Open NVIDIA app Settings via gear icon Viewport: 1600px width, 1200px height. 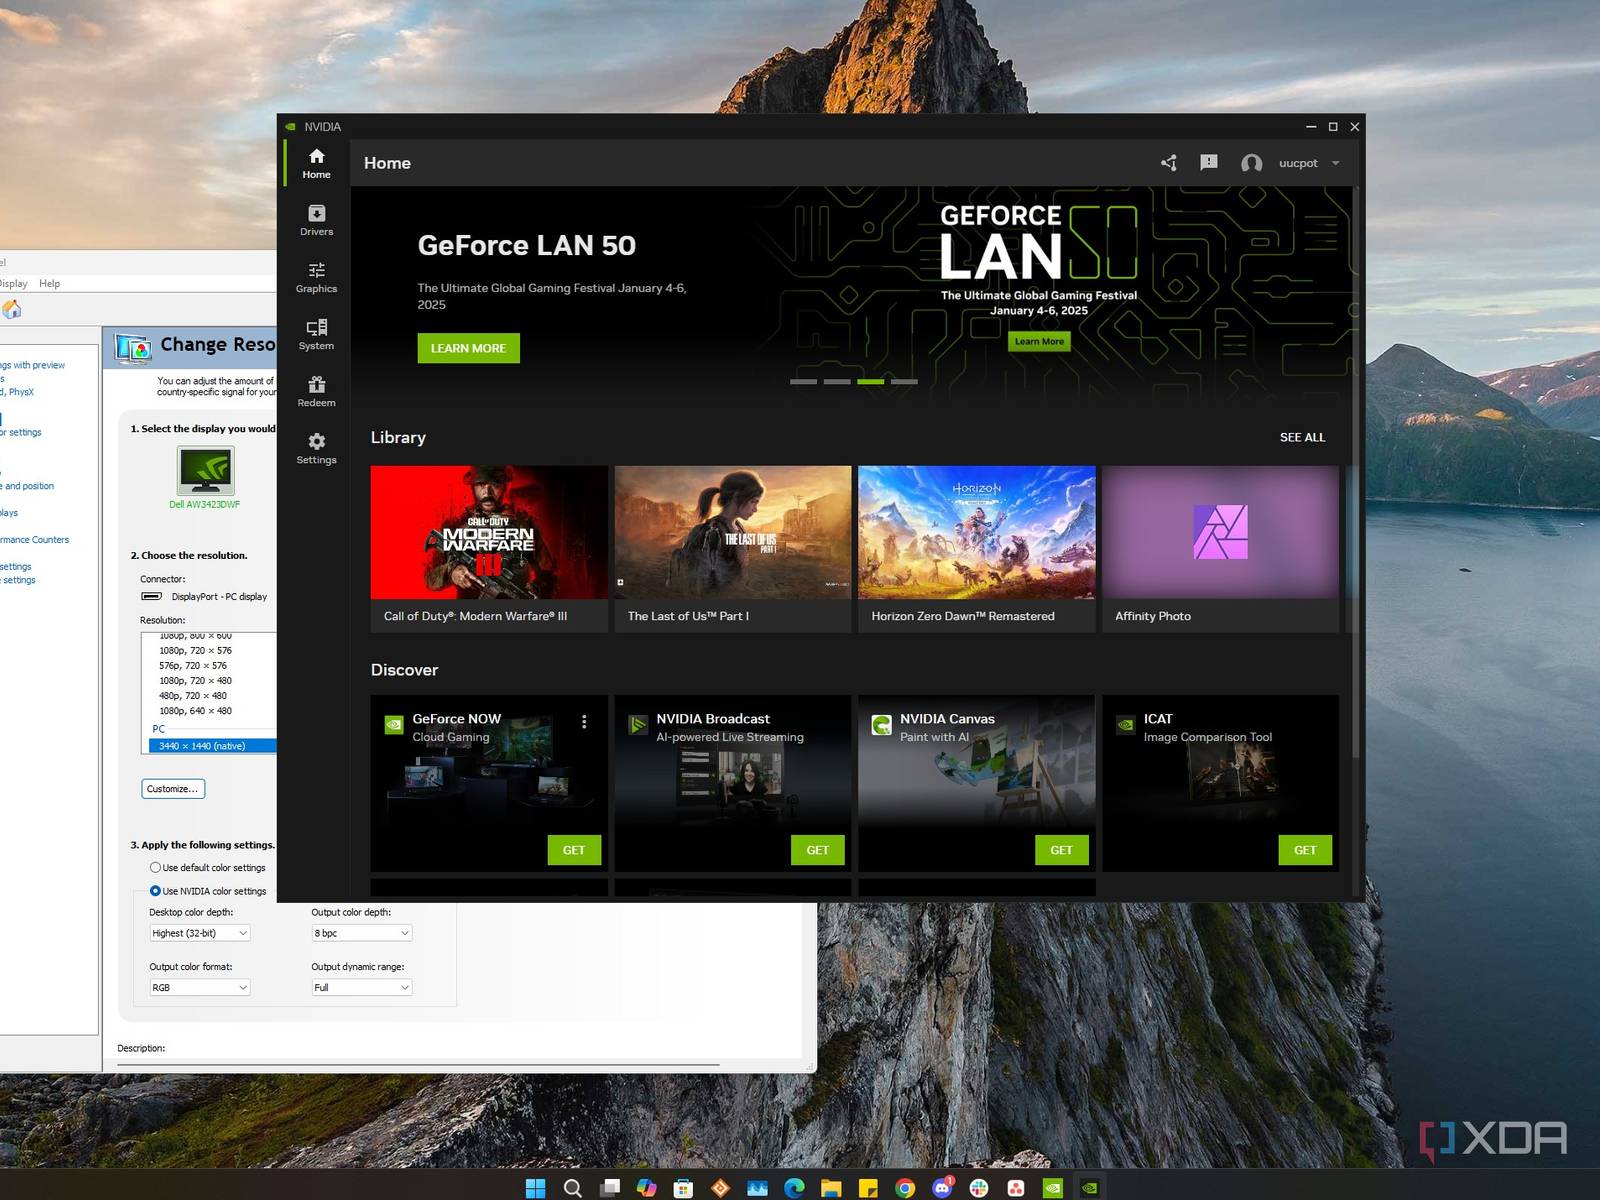coord(316,448)
